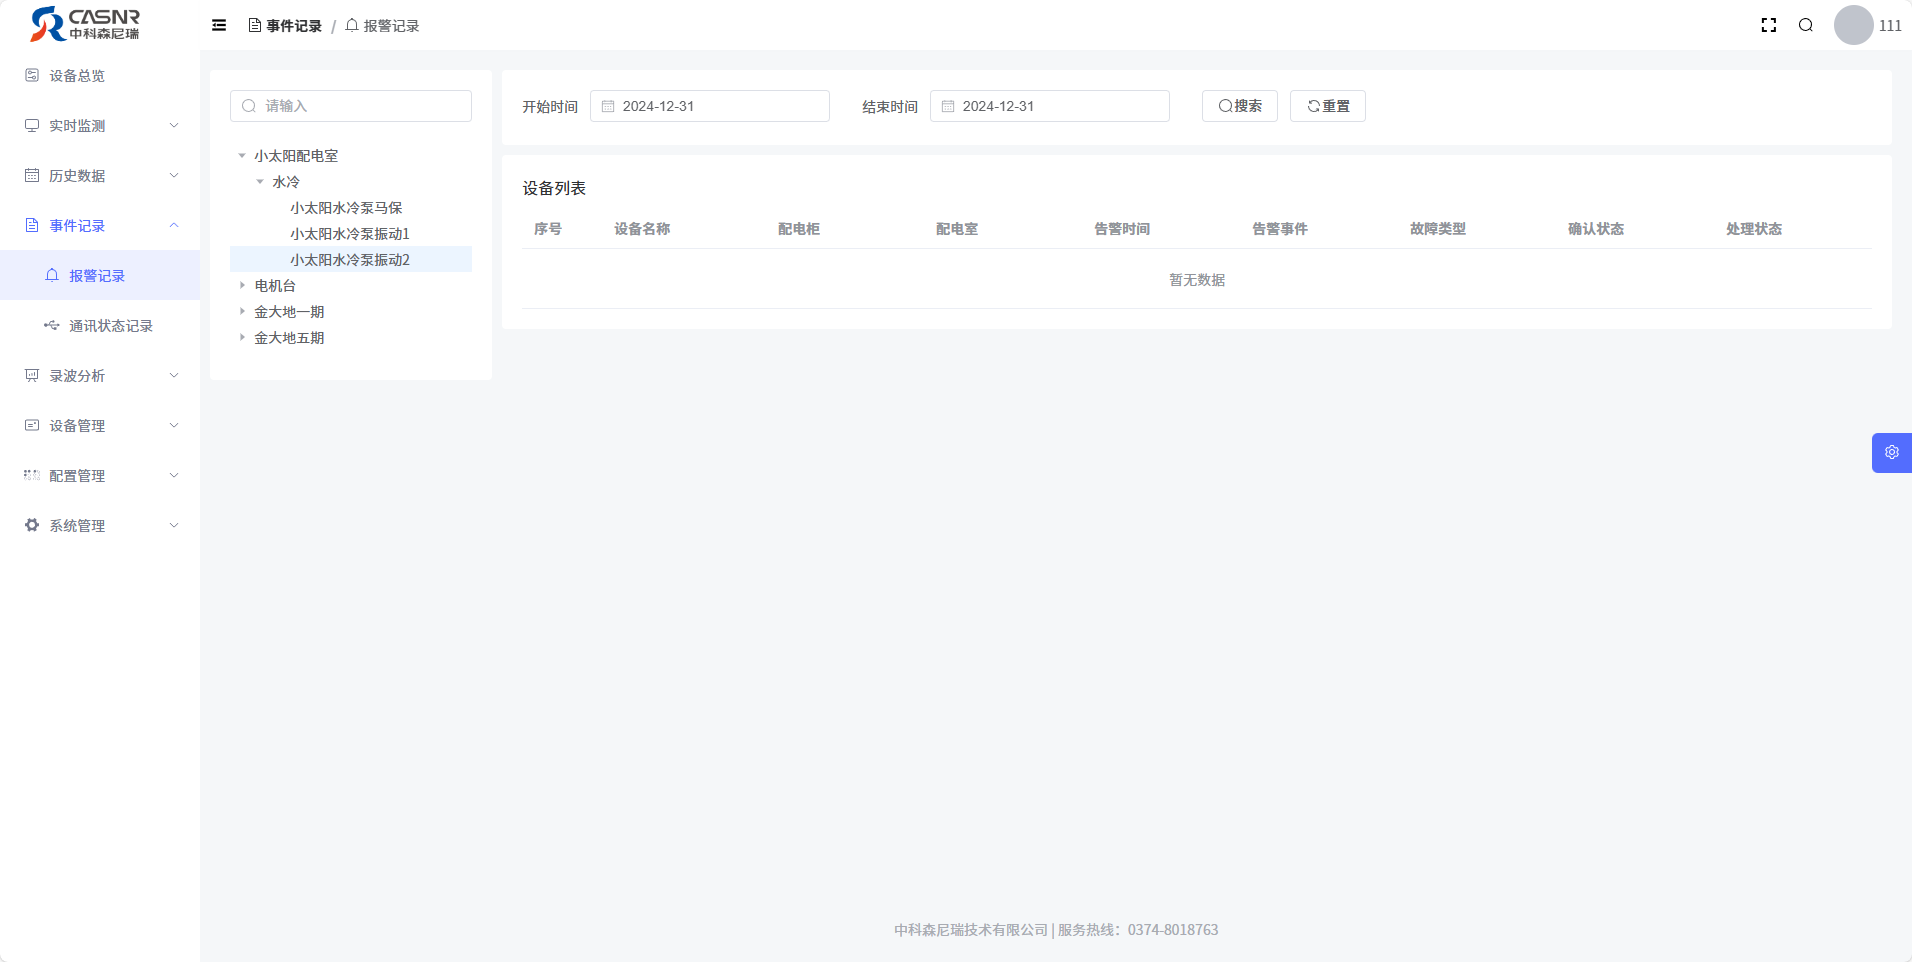
Task: Open the header search magnifier icon
Action: 1805,25
